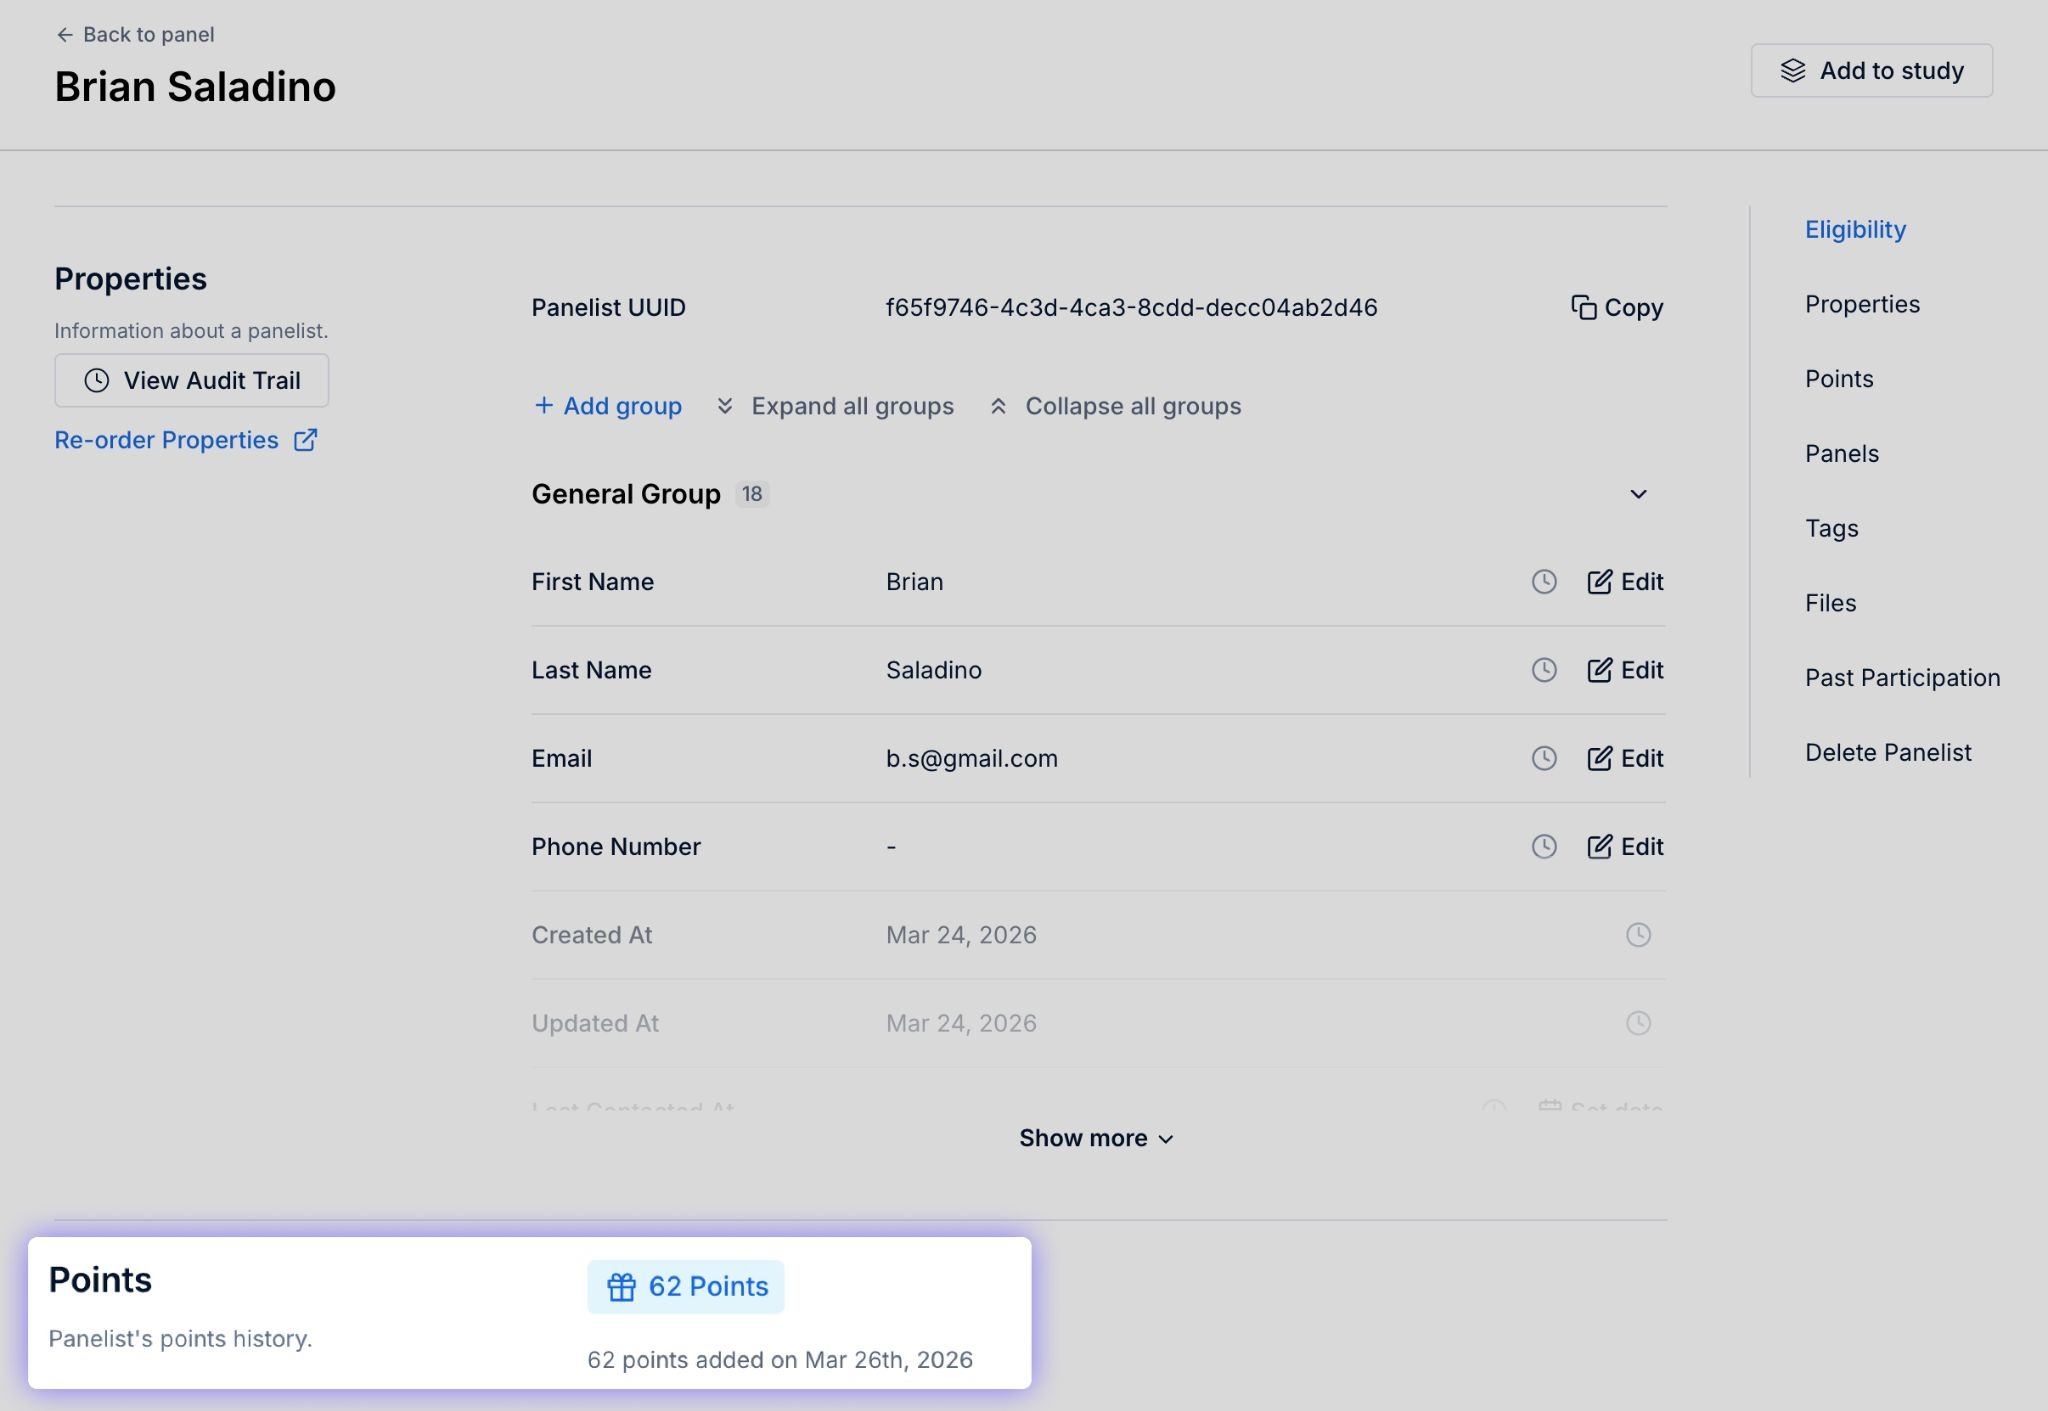The height and width of the screenshot is (1411, 2048).
Task: Click the history clock icon for First Name
Action: (1544, 581)
